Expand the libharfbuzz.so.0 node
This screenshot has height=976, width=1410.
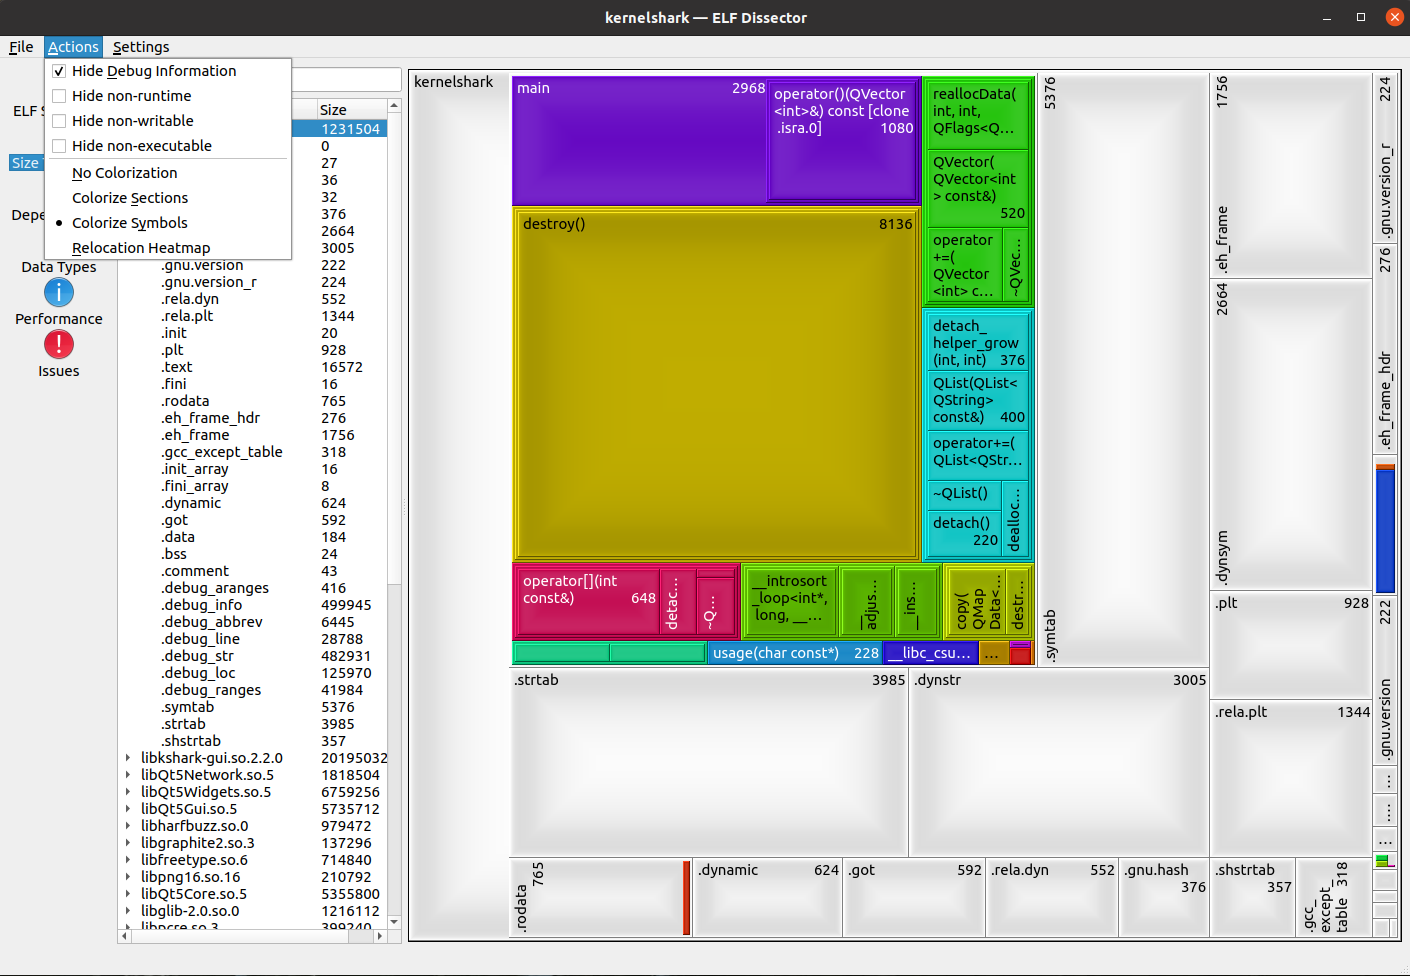pyautogui.click(x=128, y=826)
